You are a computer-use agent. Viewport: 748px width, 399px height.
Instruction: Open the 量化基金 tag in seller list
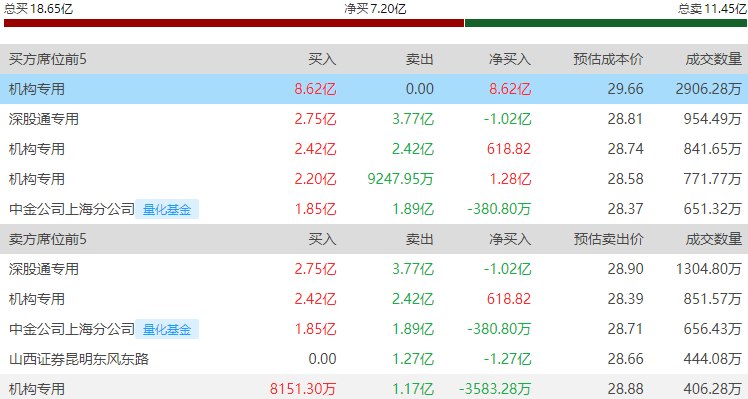(167, 329)
